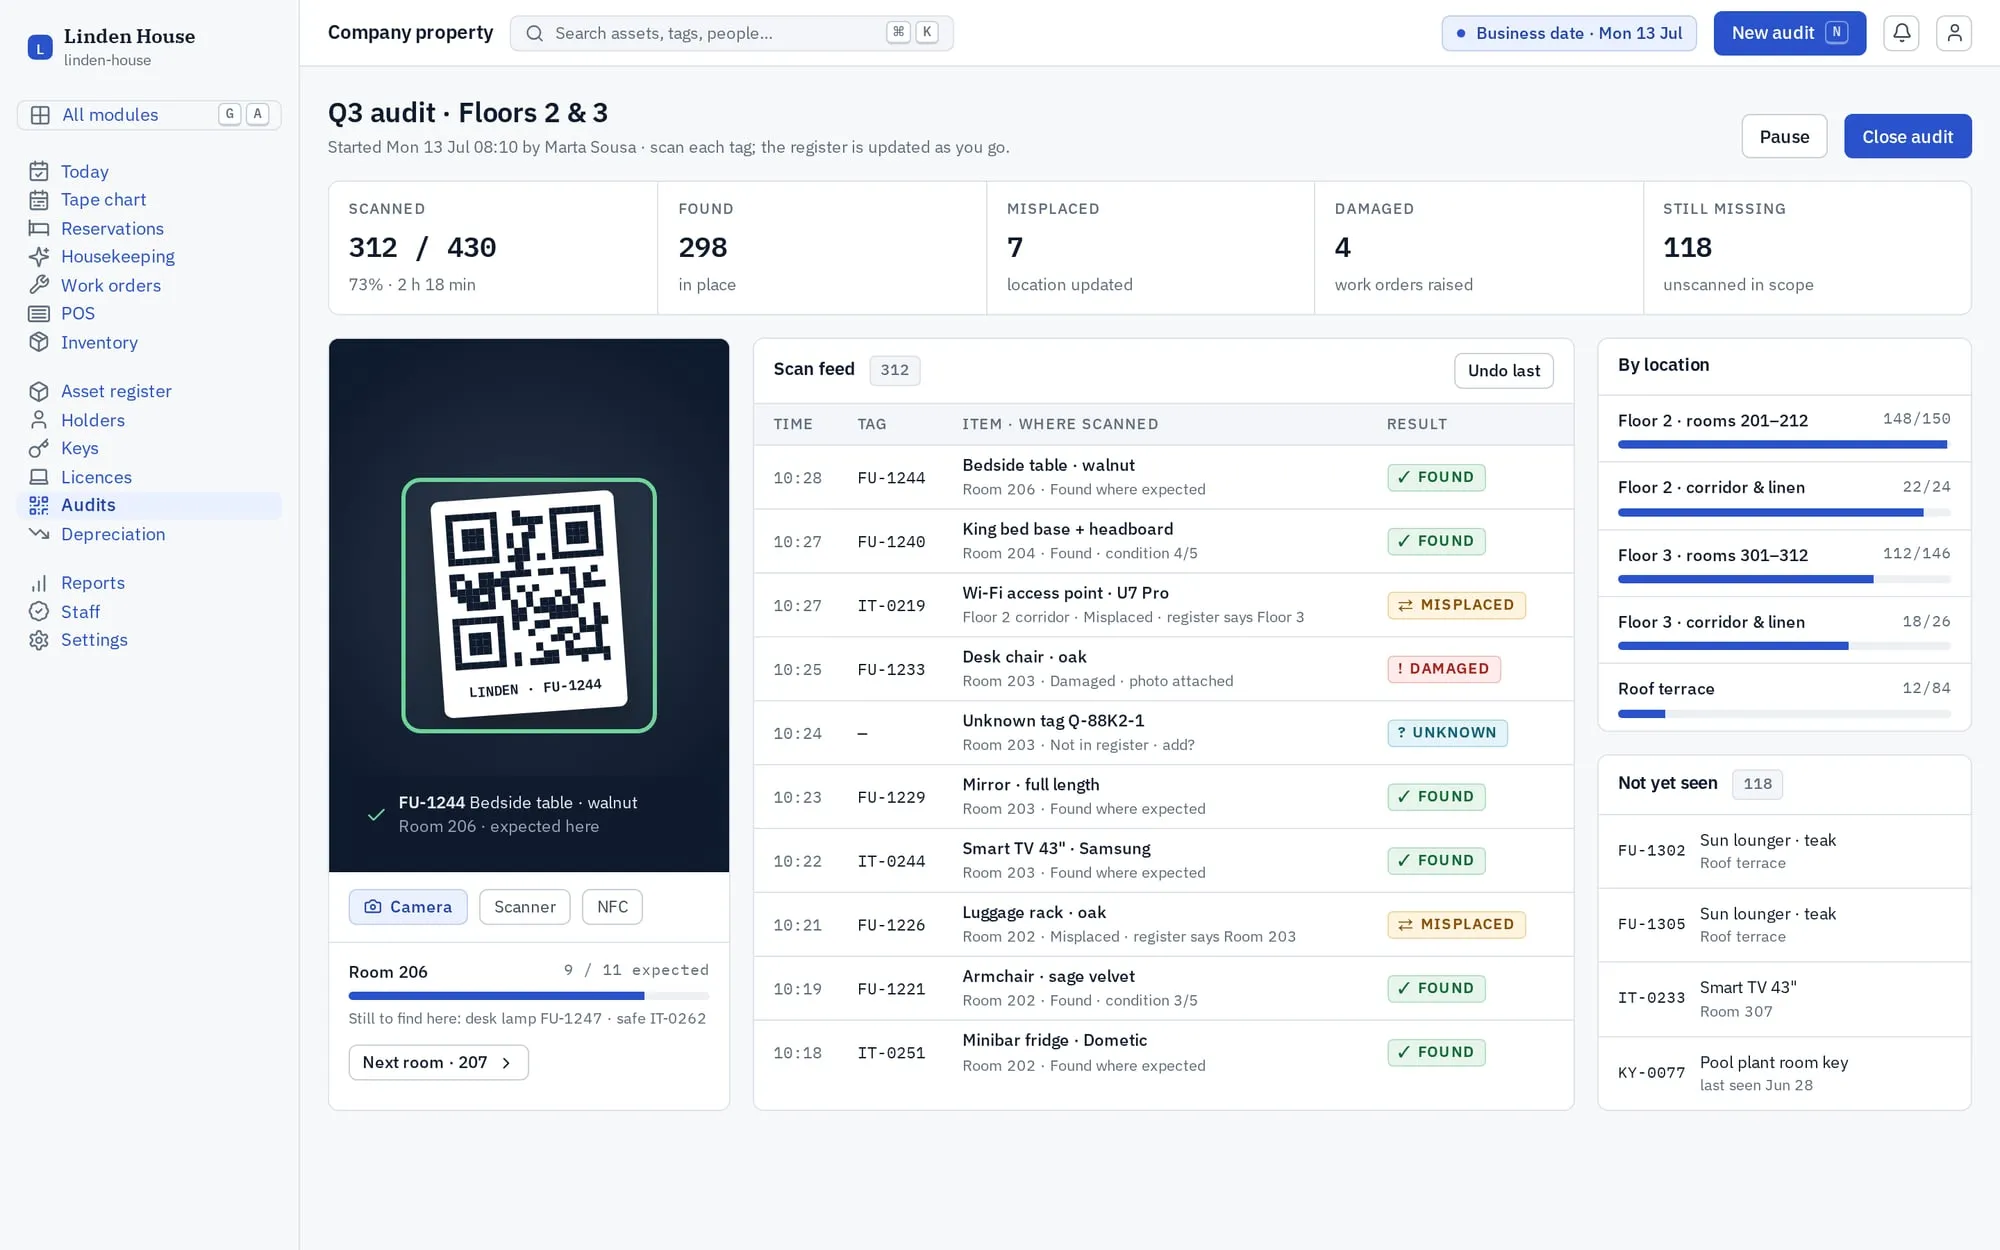Click MISPLACED badge for IT-0219
This screenshot has height=1250, width=2000.
1456,605
